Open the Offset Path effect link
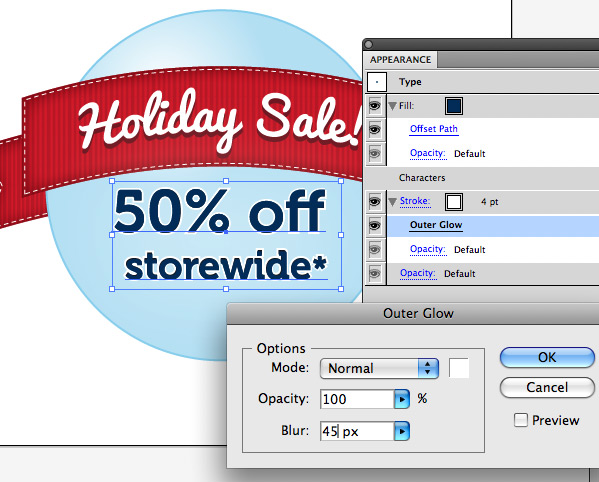The image size is (599, 482). (434, 129)
